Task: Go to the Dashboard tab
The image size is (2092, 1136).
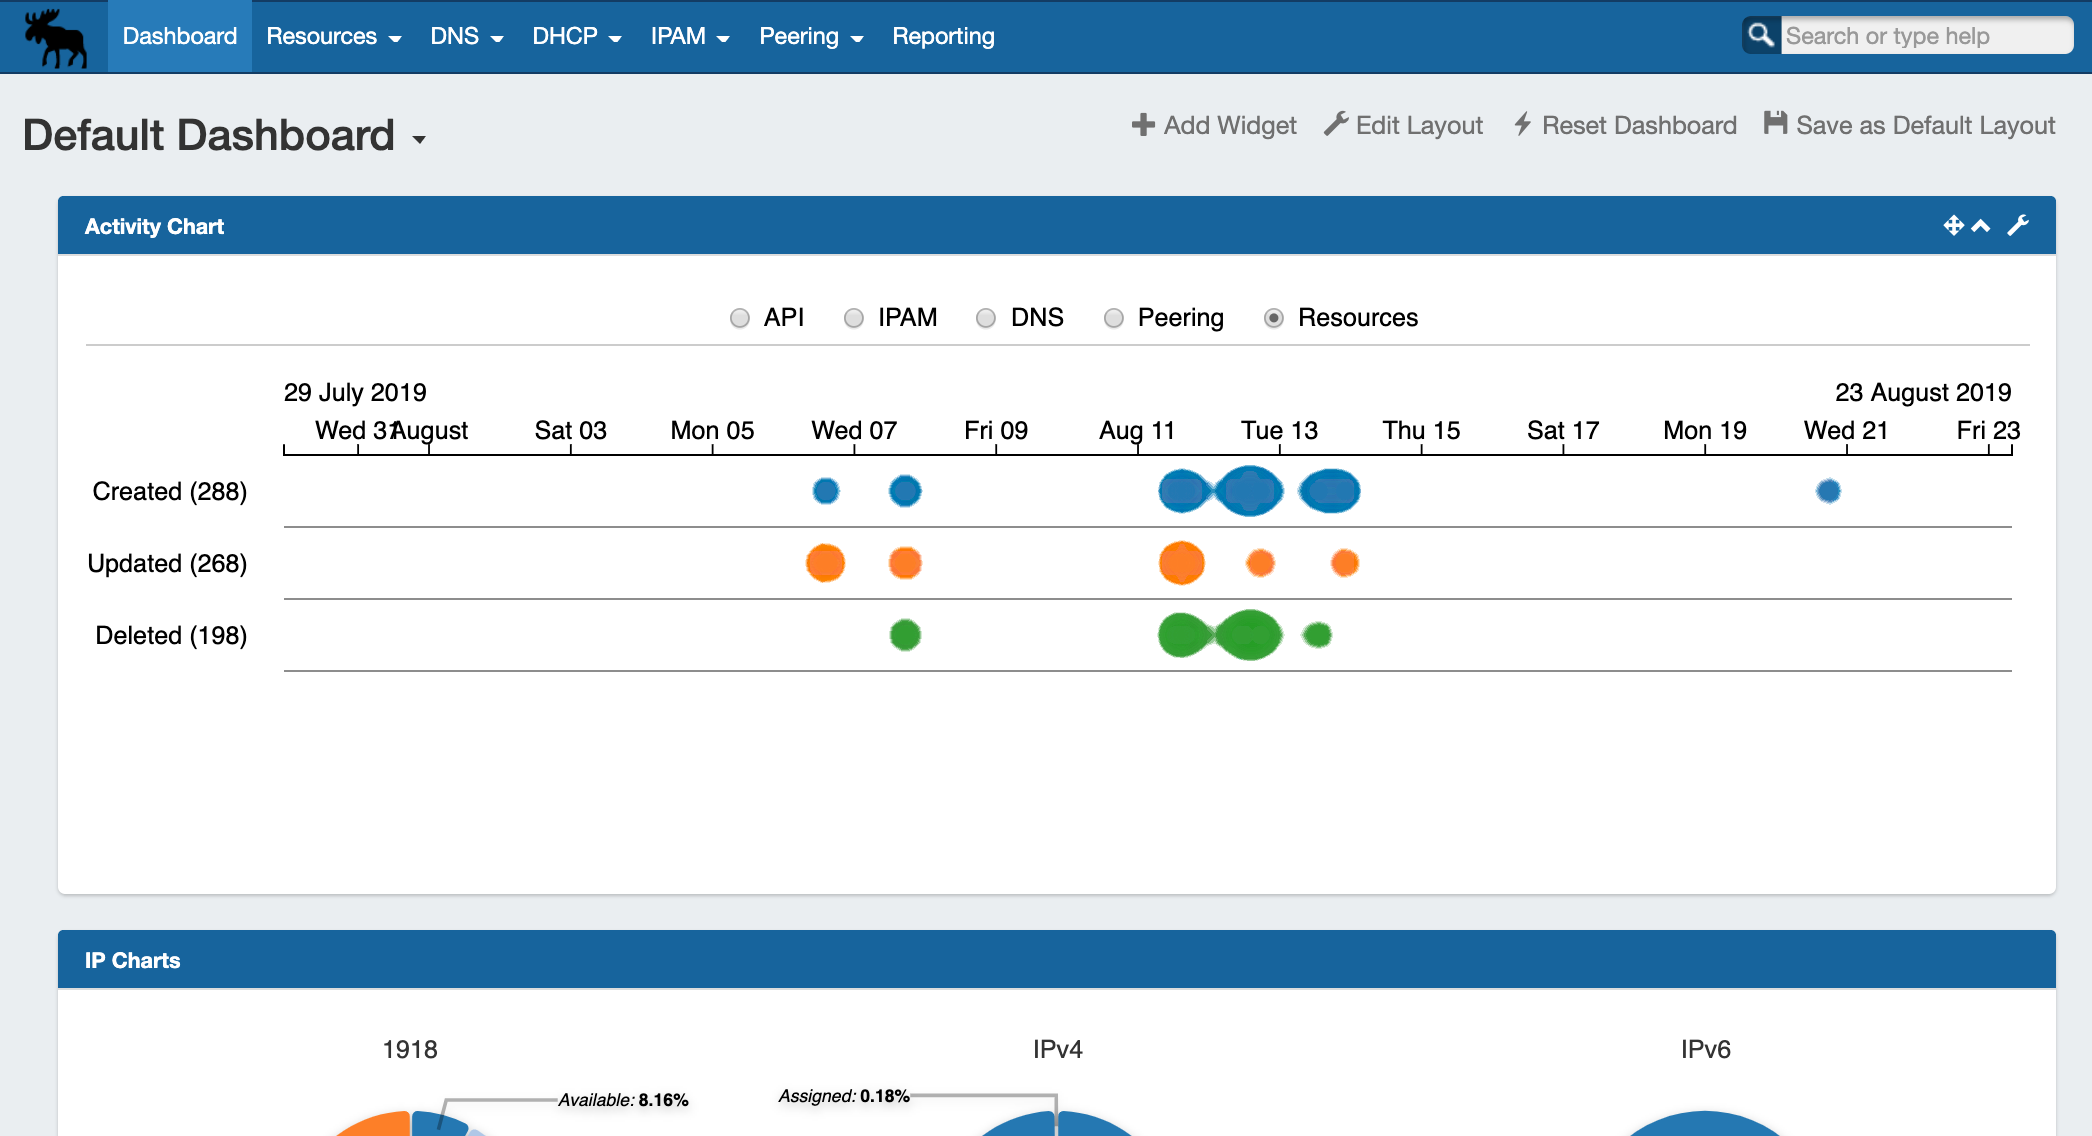Action: (x=179, y=37)
